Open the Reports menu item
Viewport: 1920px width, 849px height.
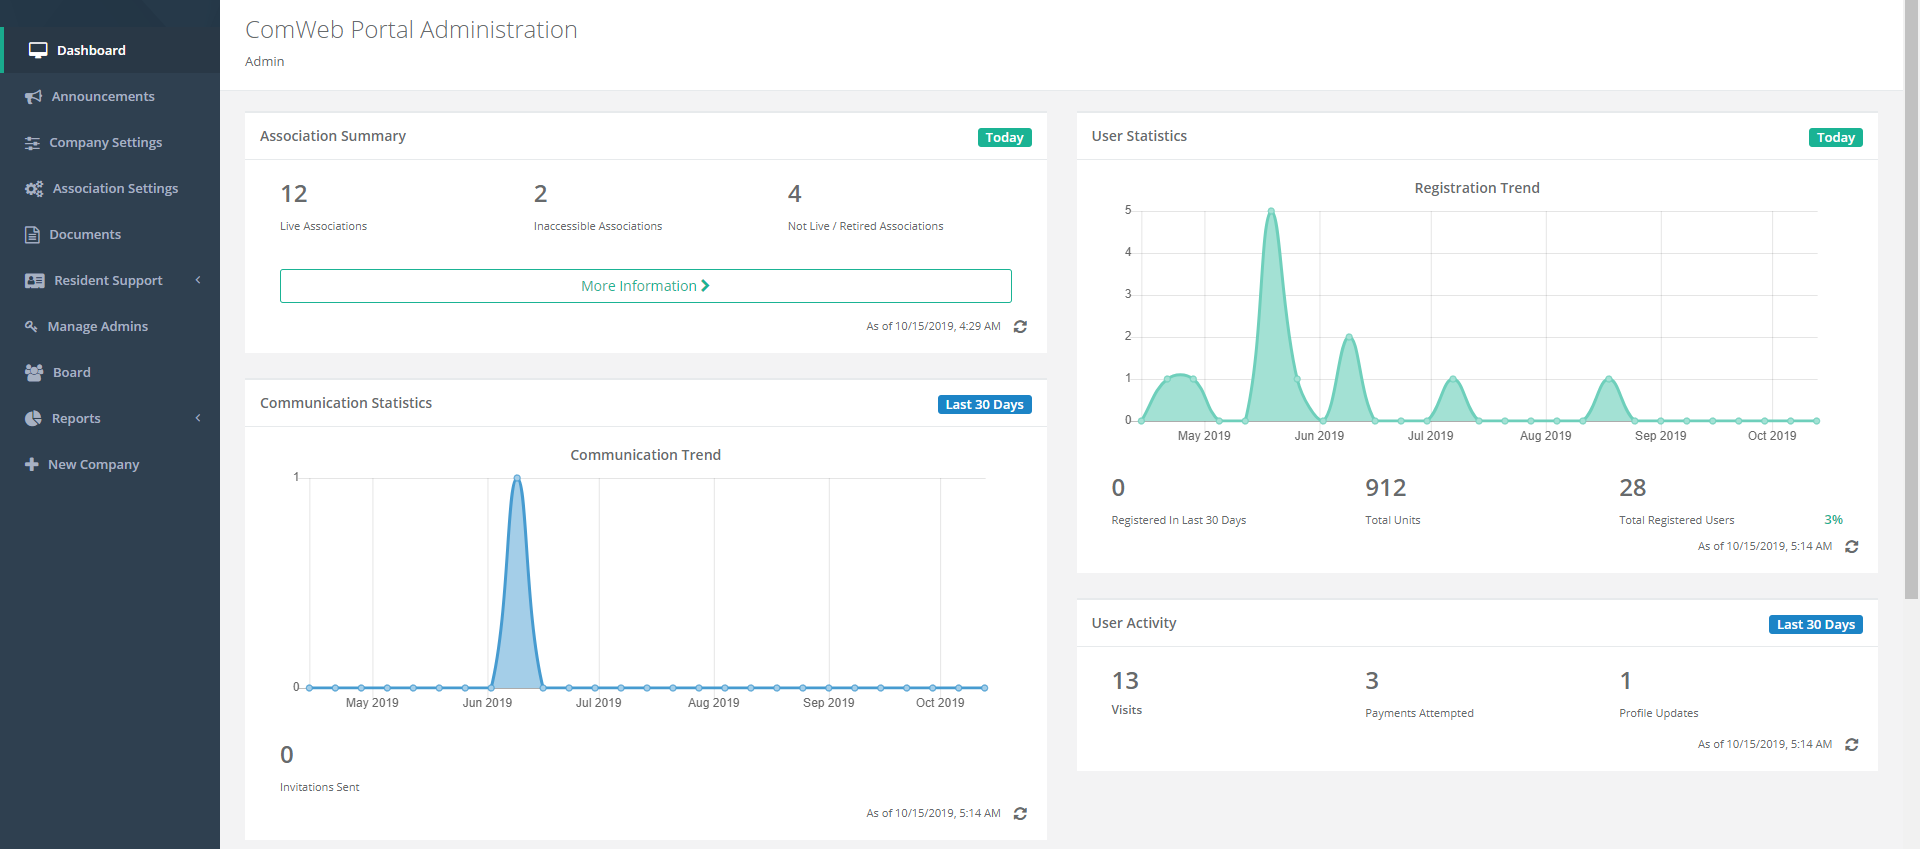(x=76, y=419)
